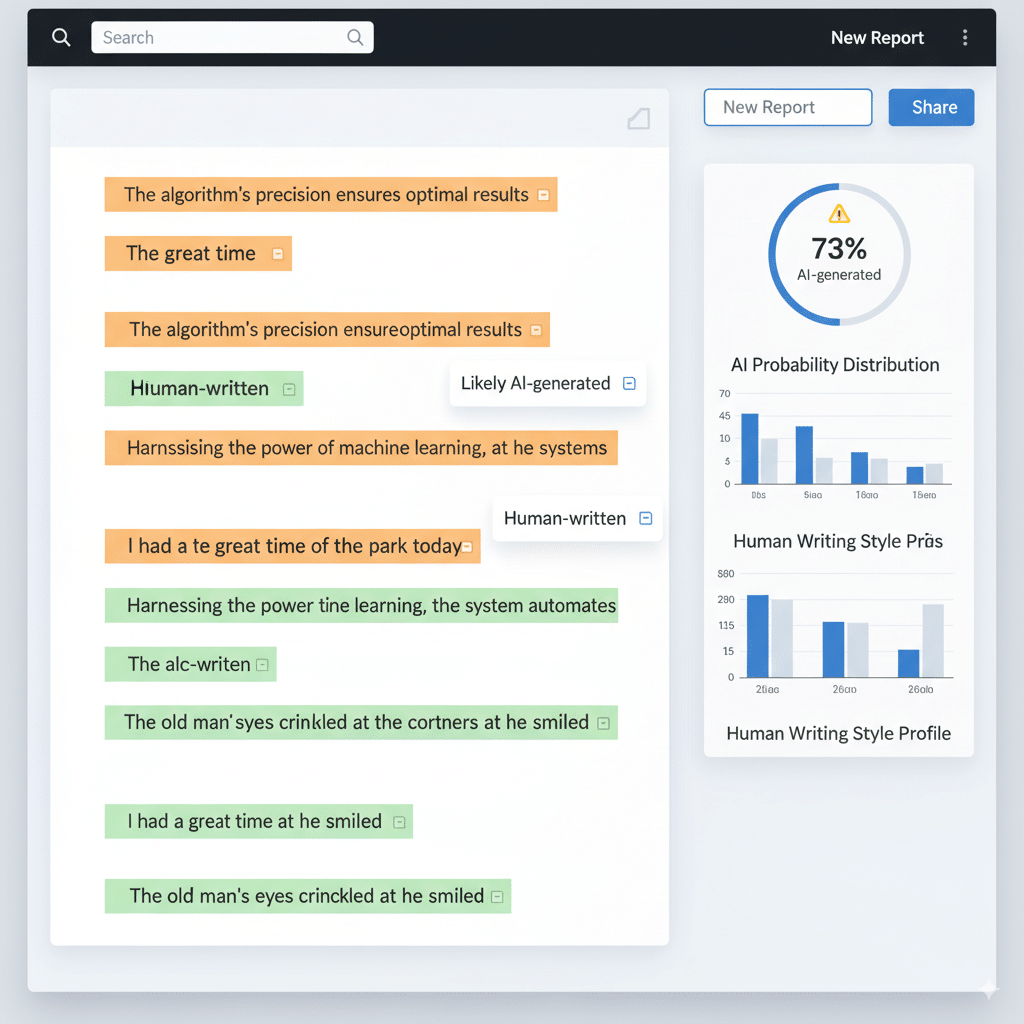Click the magnifier icon in the search bar
Image resolution: width=1024 pixels, height=1024 pixels.
[x=61, y=37]
